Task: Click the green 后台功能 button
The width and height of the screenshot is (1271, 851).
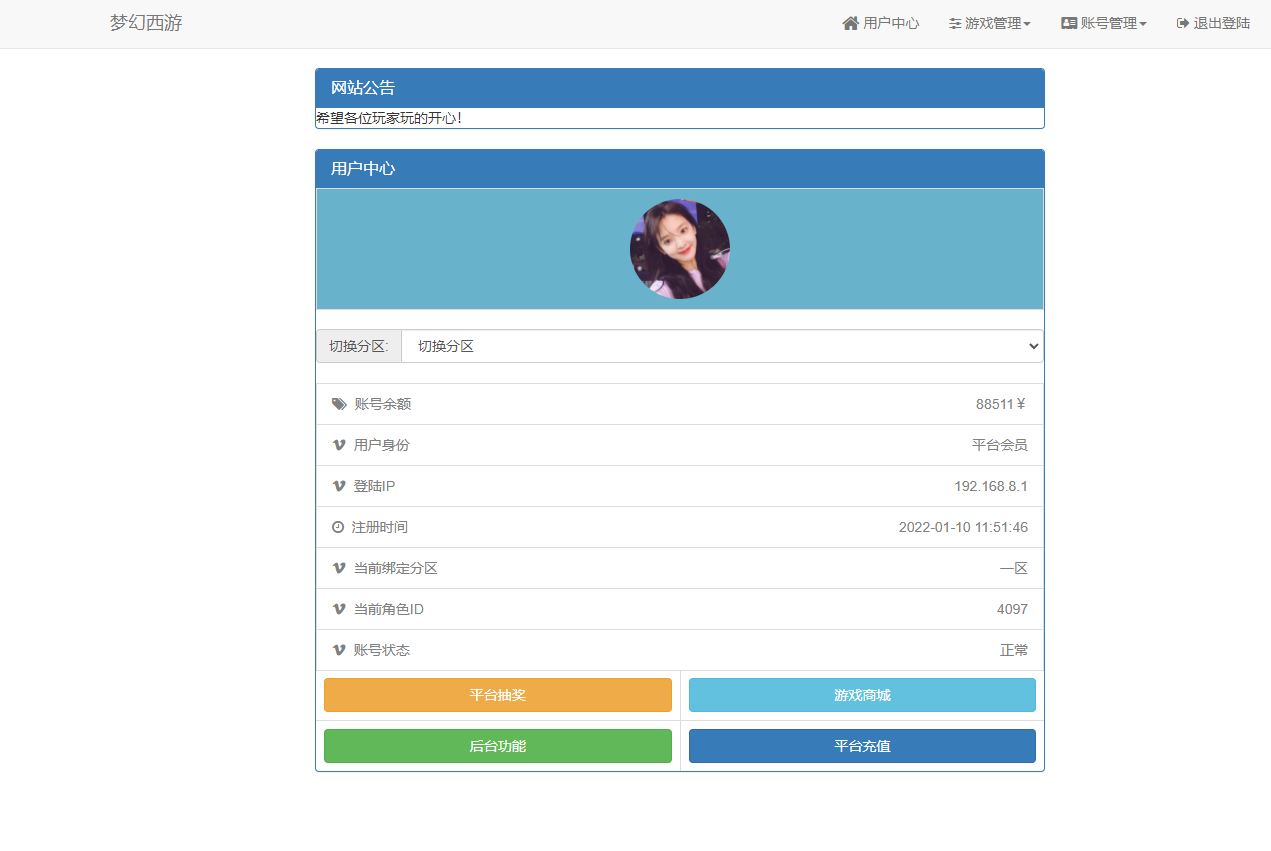Action: tap(497, 746)
